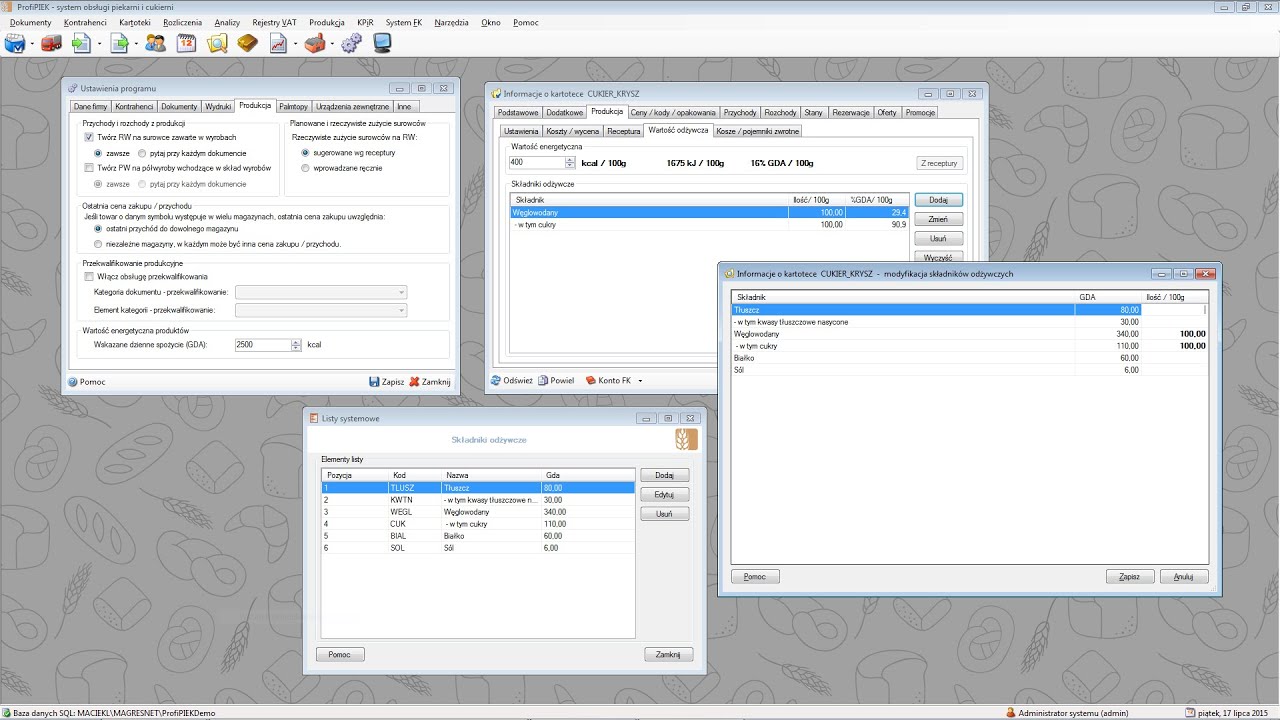Toggle 'Twórz RW na surowce zawarte w wyrobach'
The height and width of the screenshot is (720, 1280).
(89, 137)
